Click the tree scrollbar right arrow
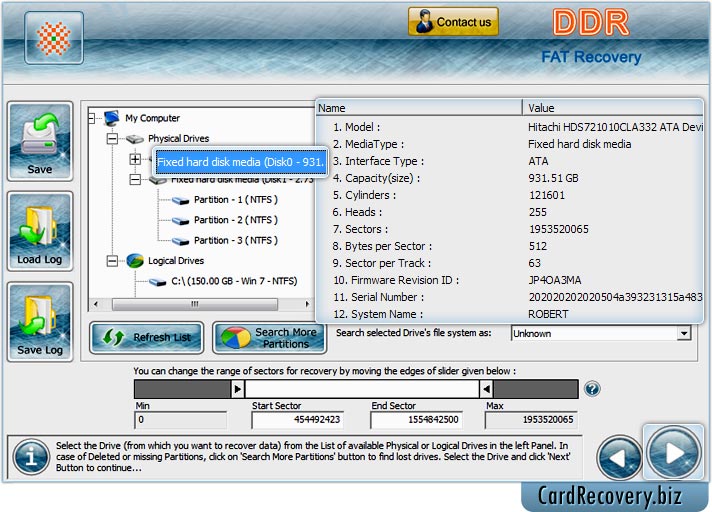 click(x=307, y=304)
